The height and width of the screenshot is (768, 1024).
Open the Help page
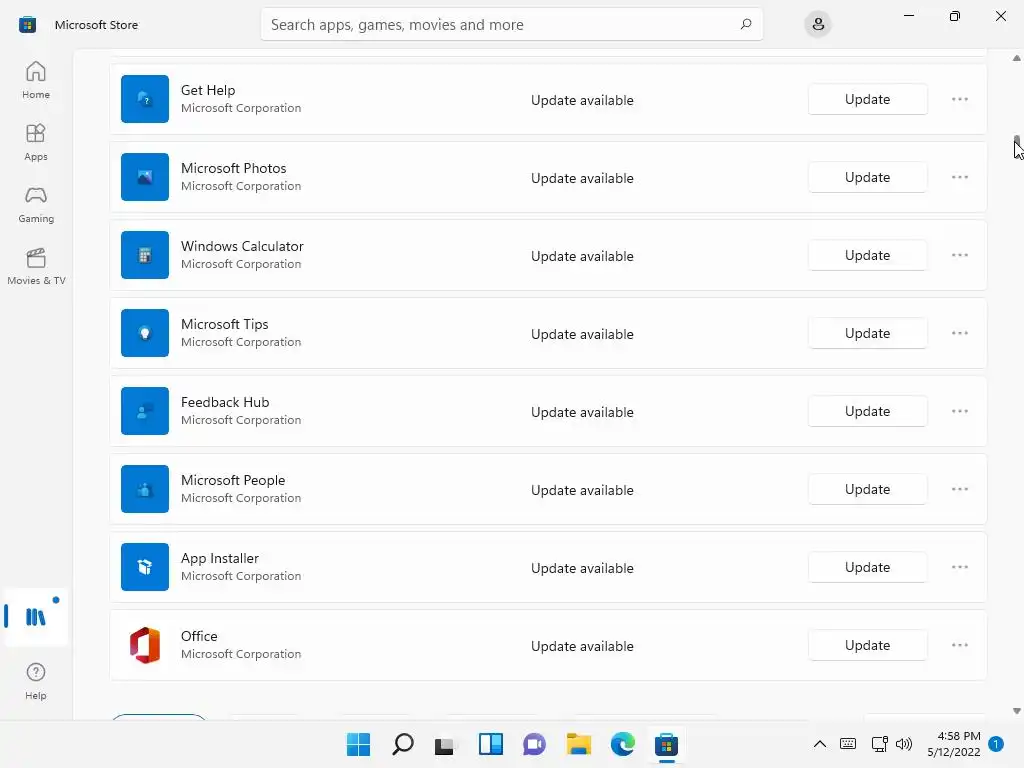(36, 681)
